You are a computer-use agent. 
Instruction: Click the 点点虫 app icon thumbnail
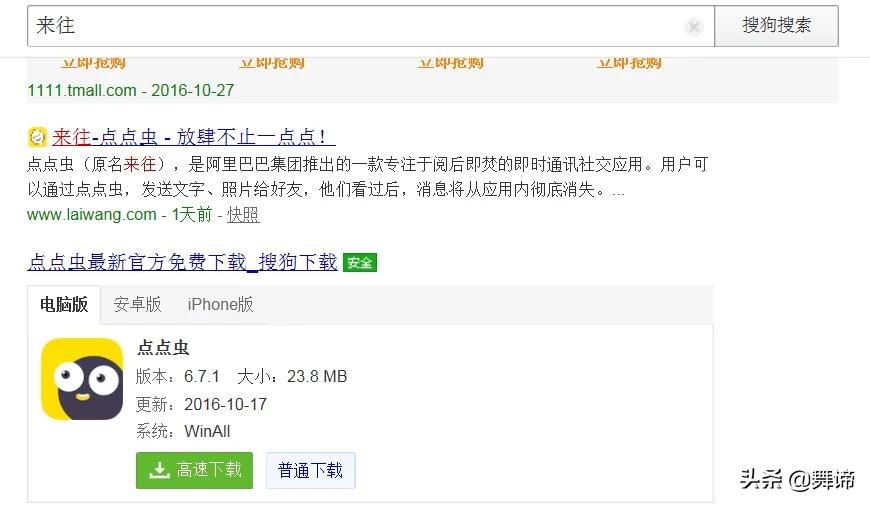pos(82,379)
